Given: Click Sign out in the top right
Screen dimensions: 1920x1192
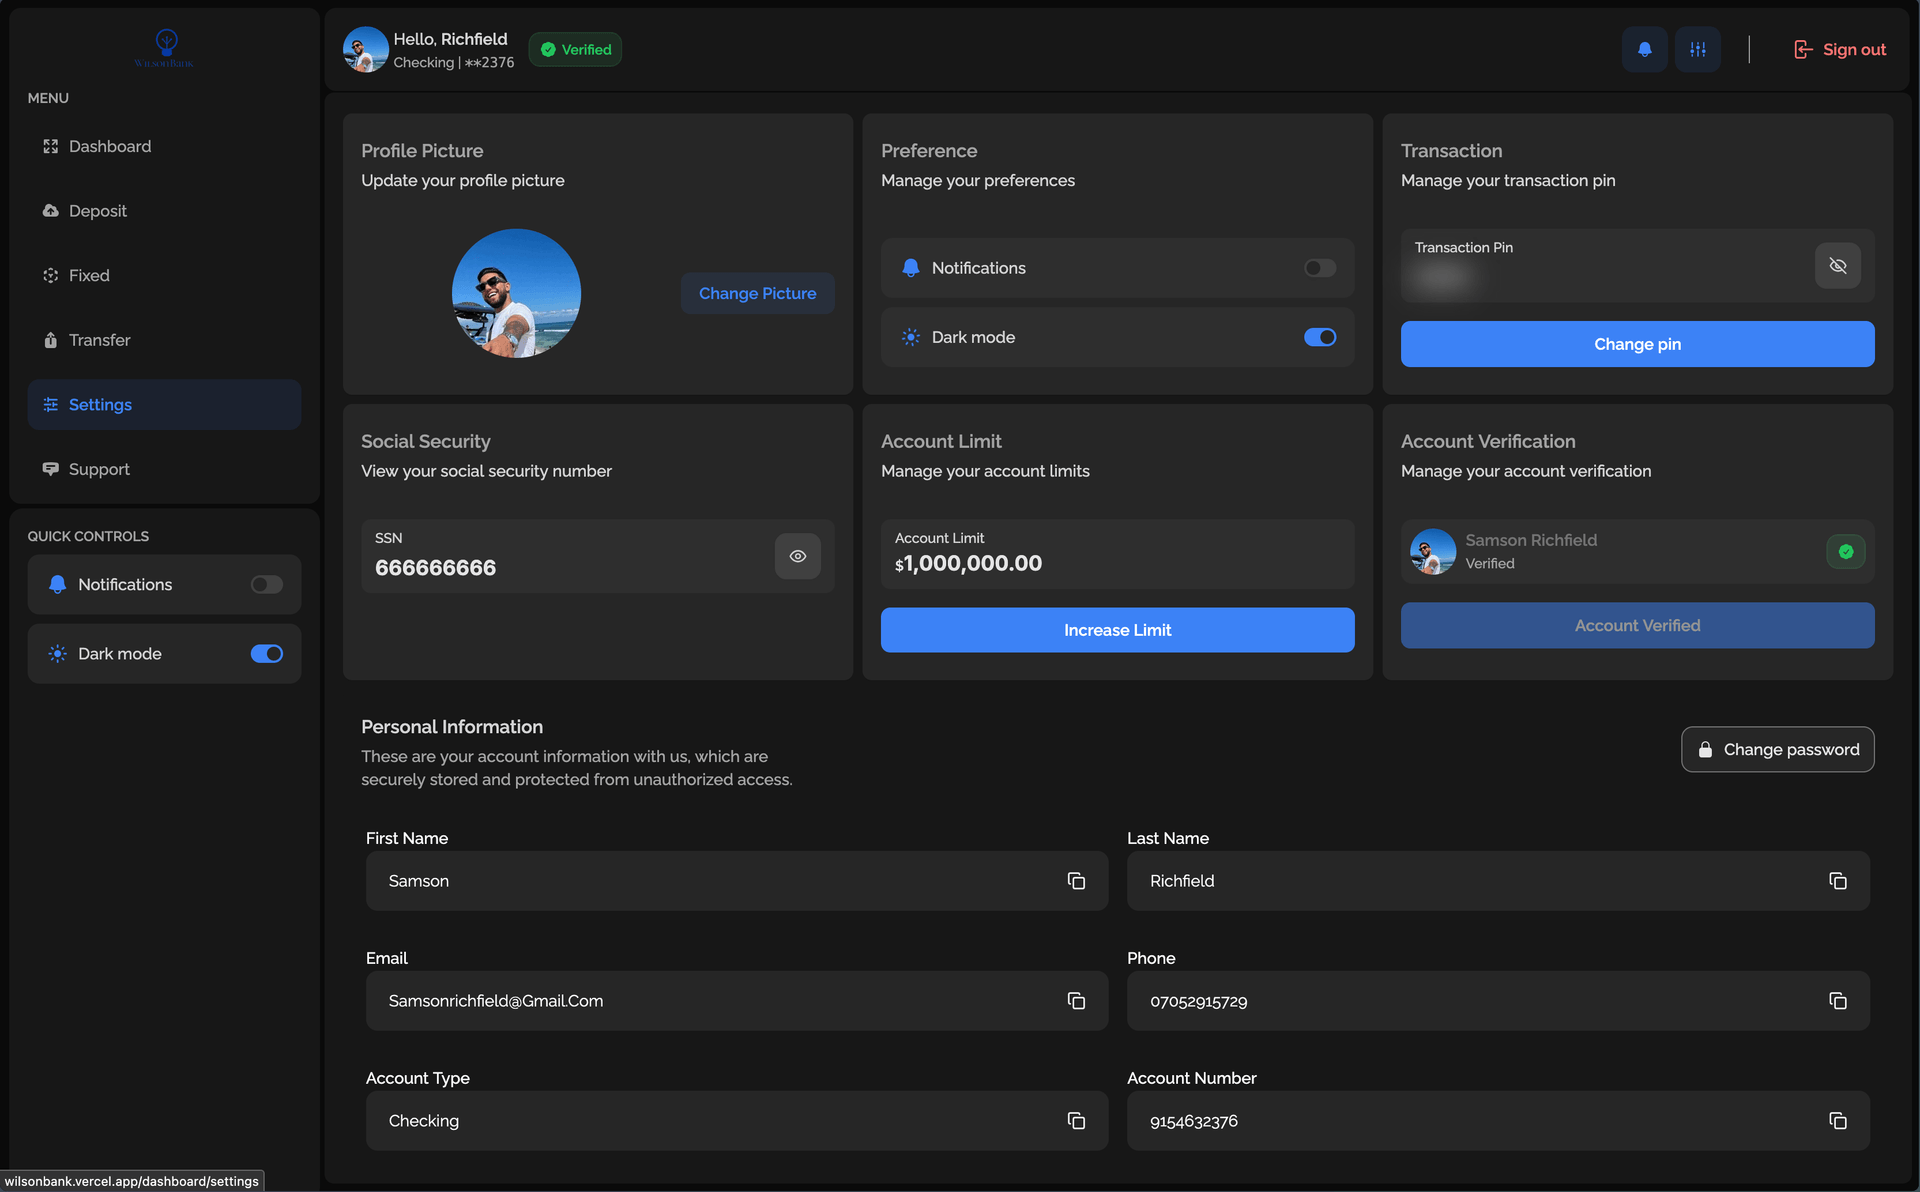Looking at the screenshot, I should [x=1840, y=49].
